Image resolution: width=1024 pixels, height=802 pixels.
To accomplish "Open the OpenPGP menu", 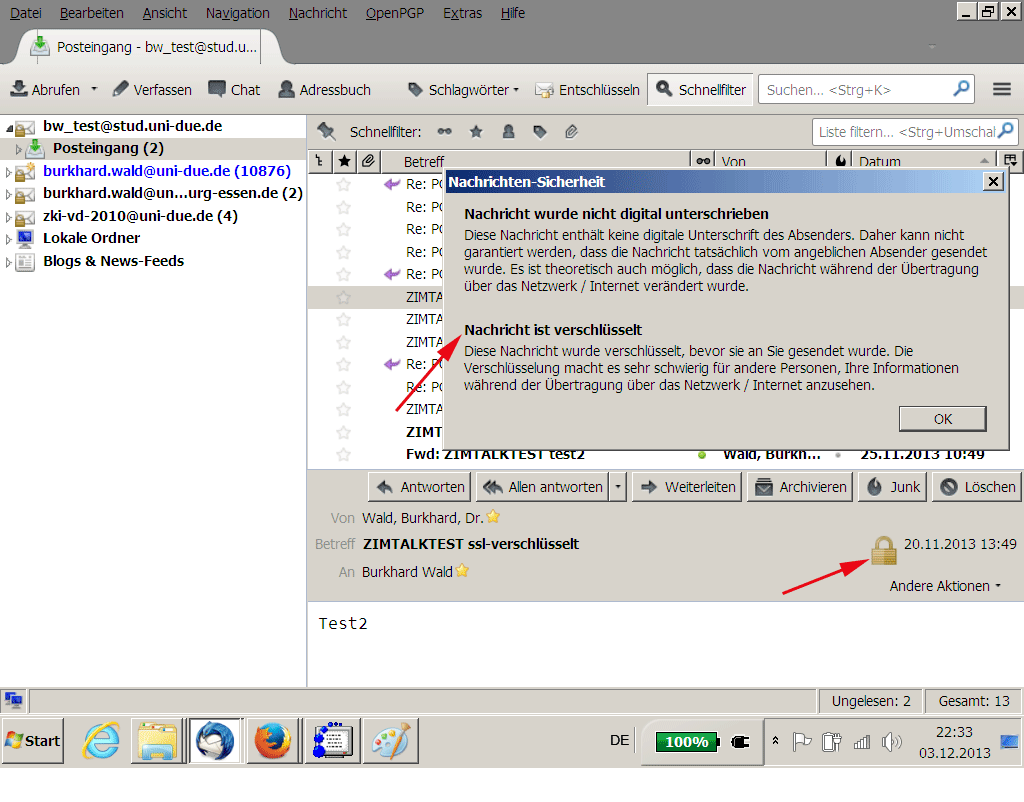I will point(393,13).
